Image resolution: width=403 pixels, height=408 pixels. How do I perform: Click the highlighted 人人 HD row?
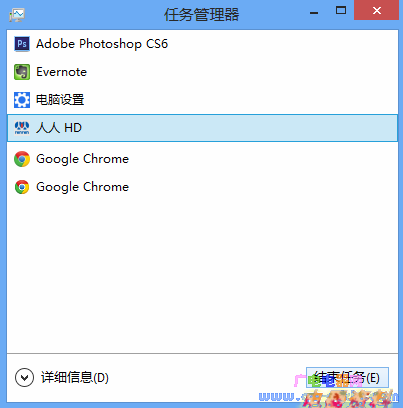202,128
